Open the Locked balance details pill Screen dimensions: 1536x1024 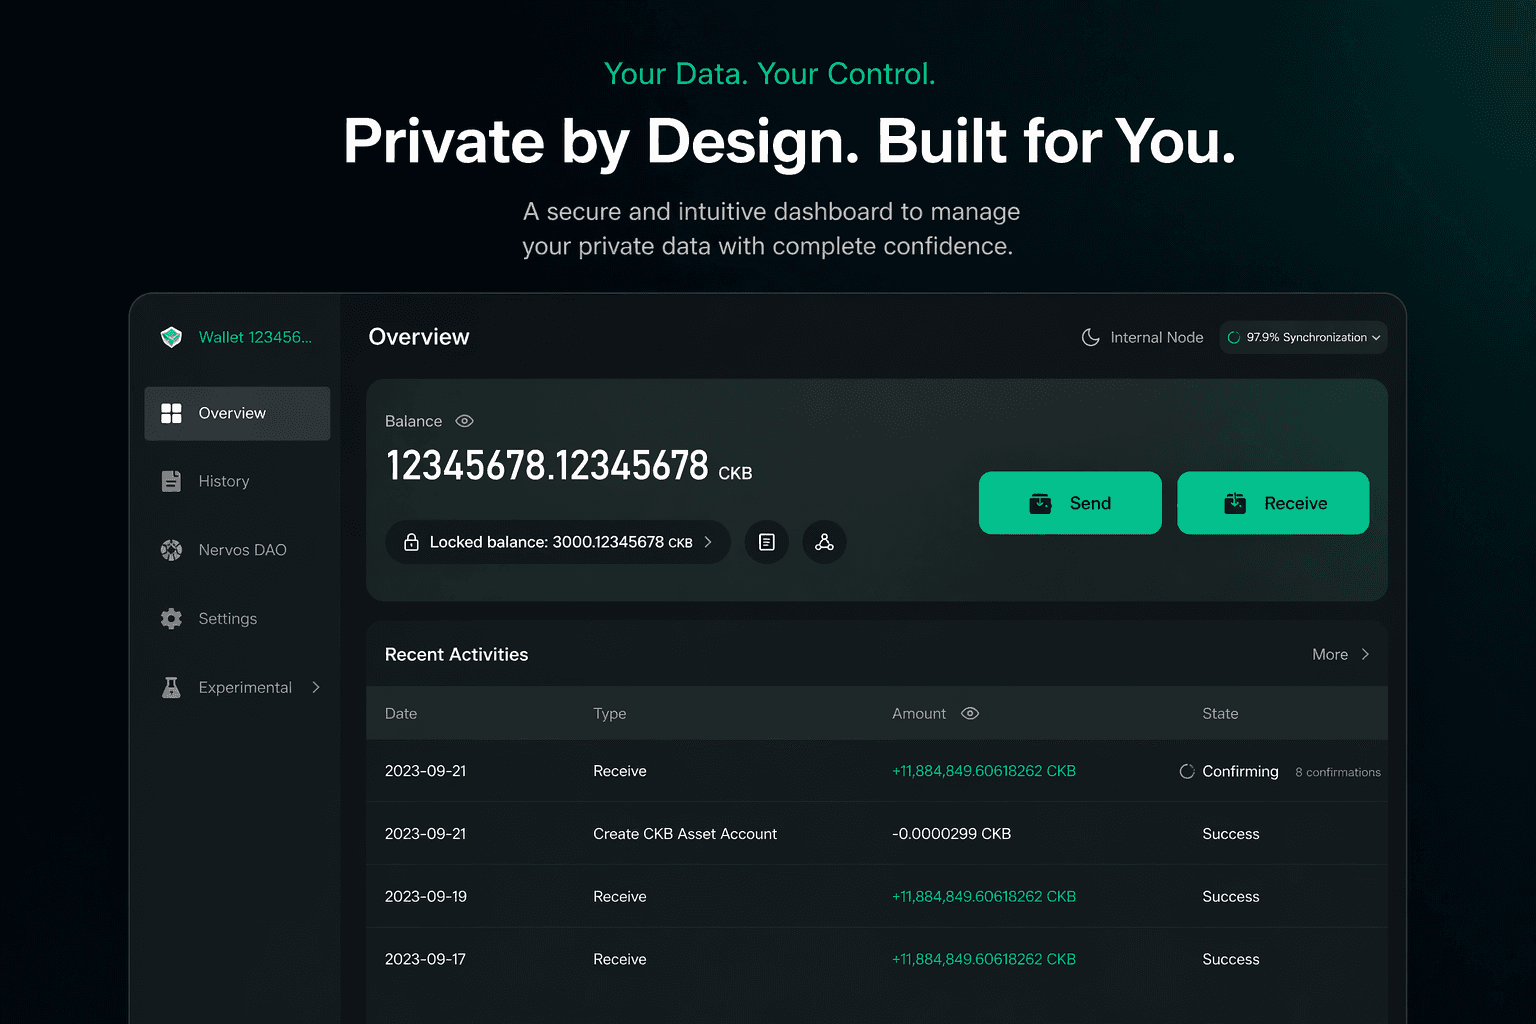point(557,542)
